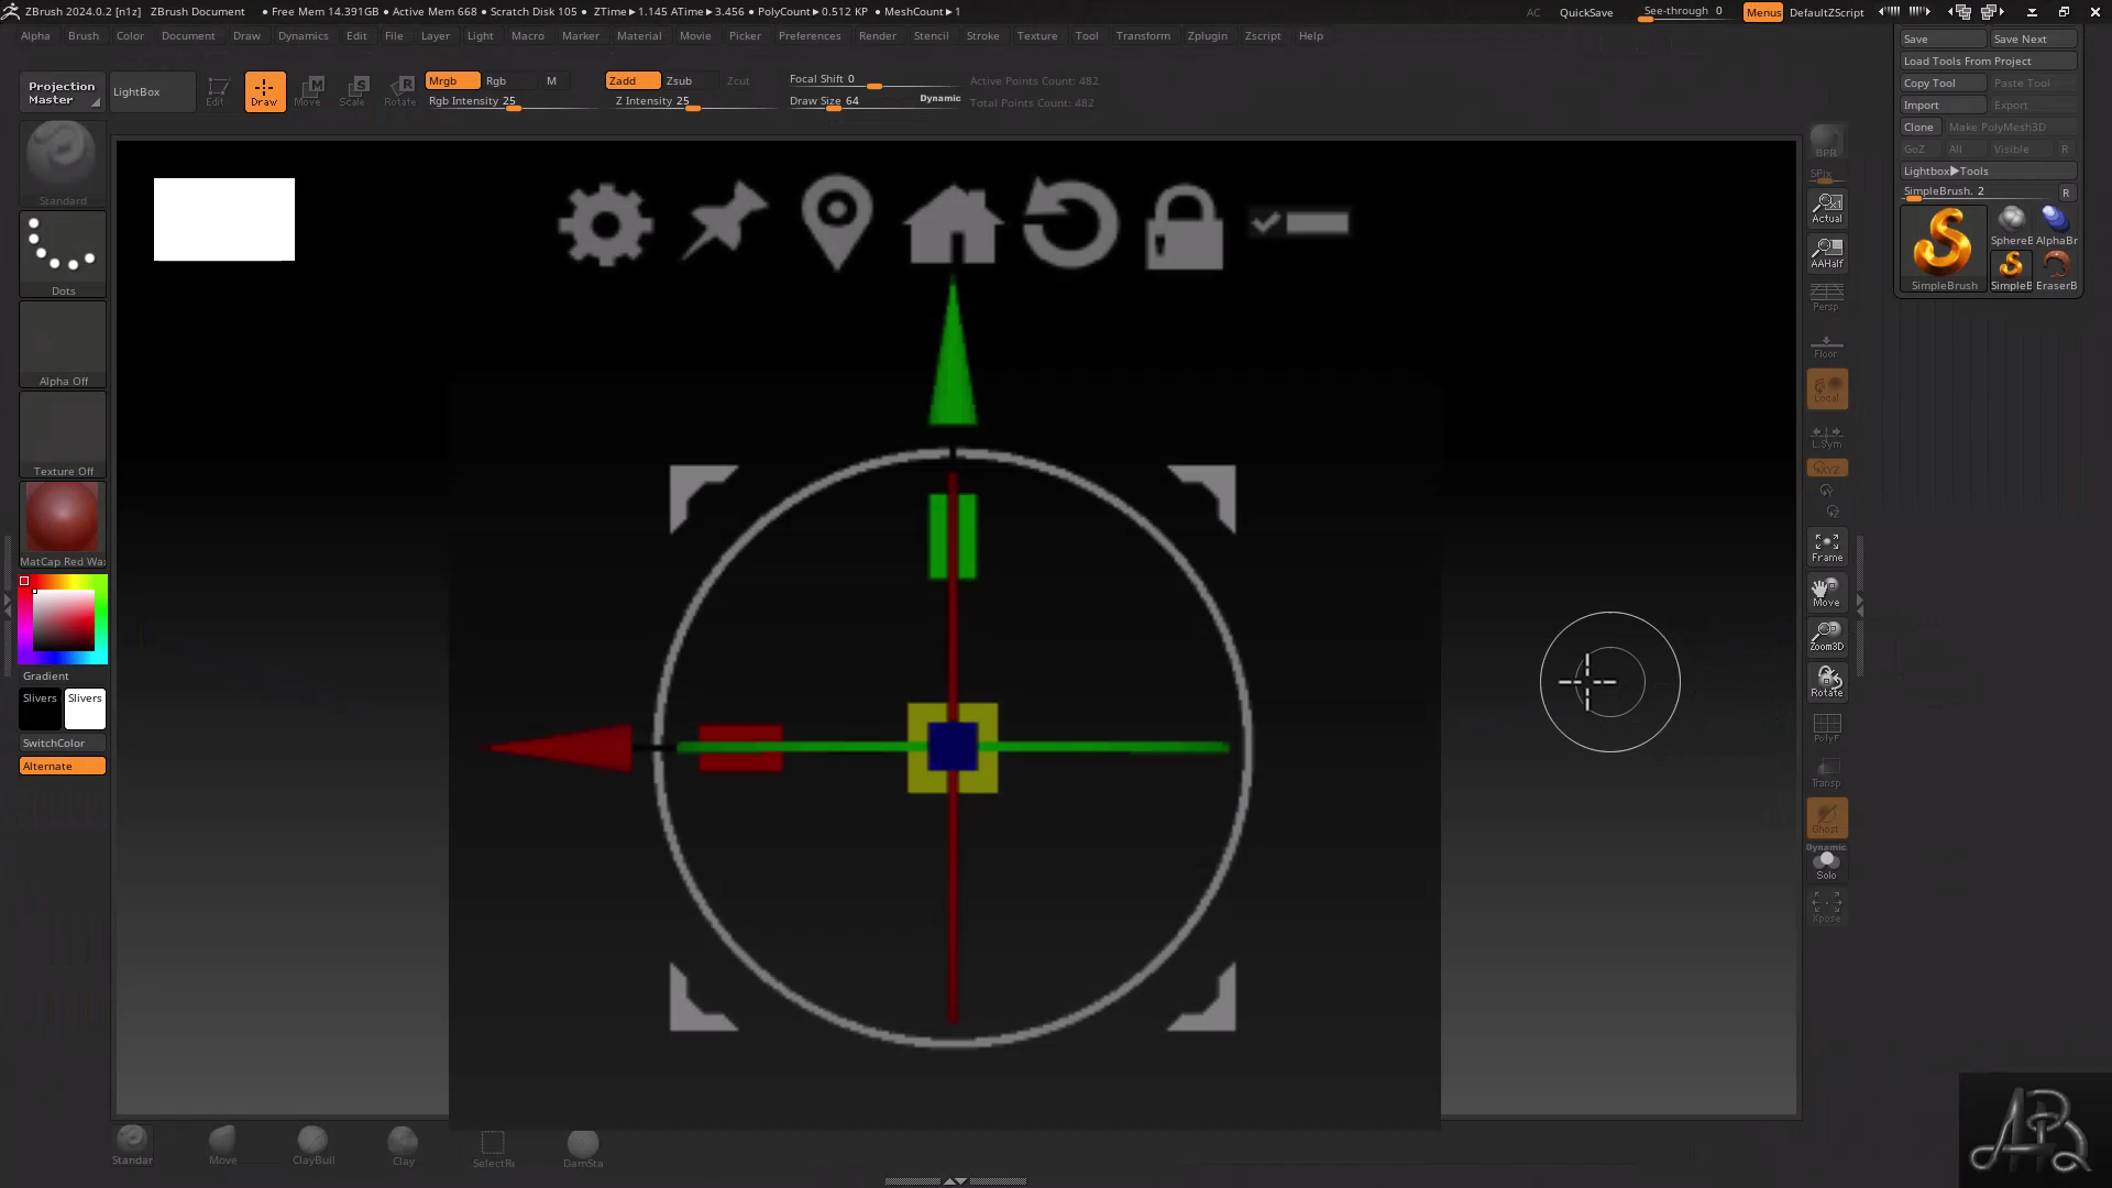
Task: Open the Preferences menu
Action: pyautogui.click(x=809, y=36)
